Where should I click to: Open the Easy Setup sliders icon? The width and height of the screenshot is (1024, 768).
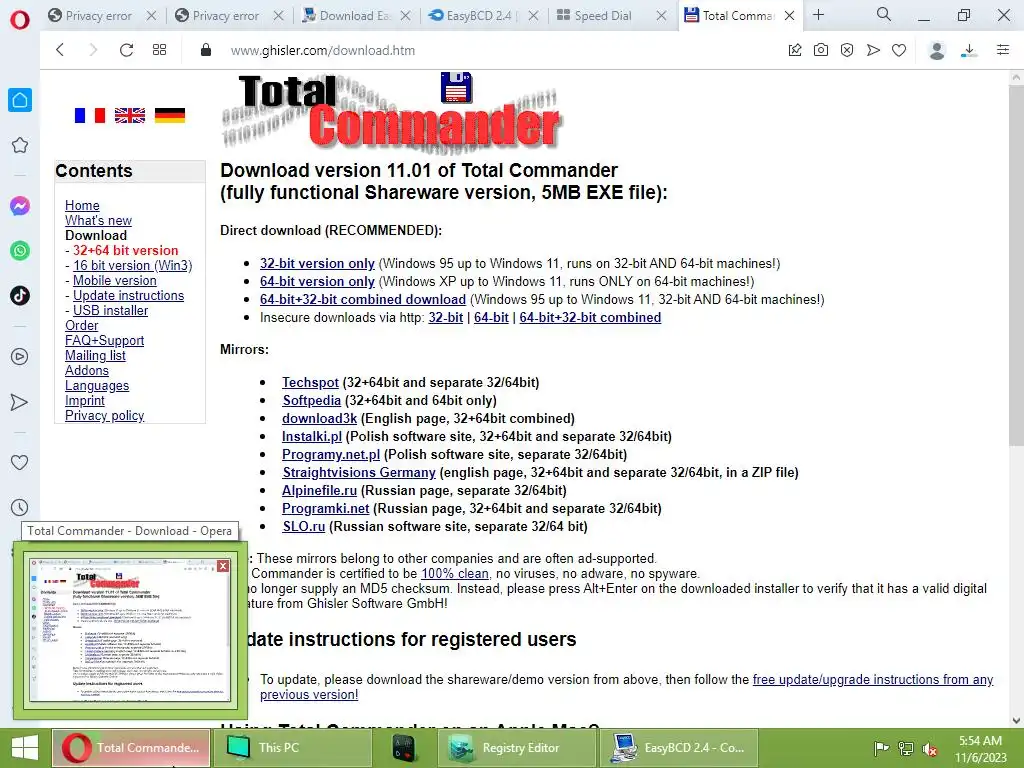pos(1003,50)
